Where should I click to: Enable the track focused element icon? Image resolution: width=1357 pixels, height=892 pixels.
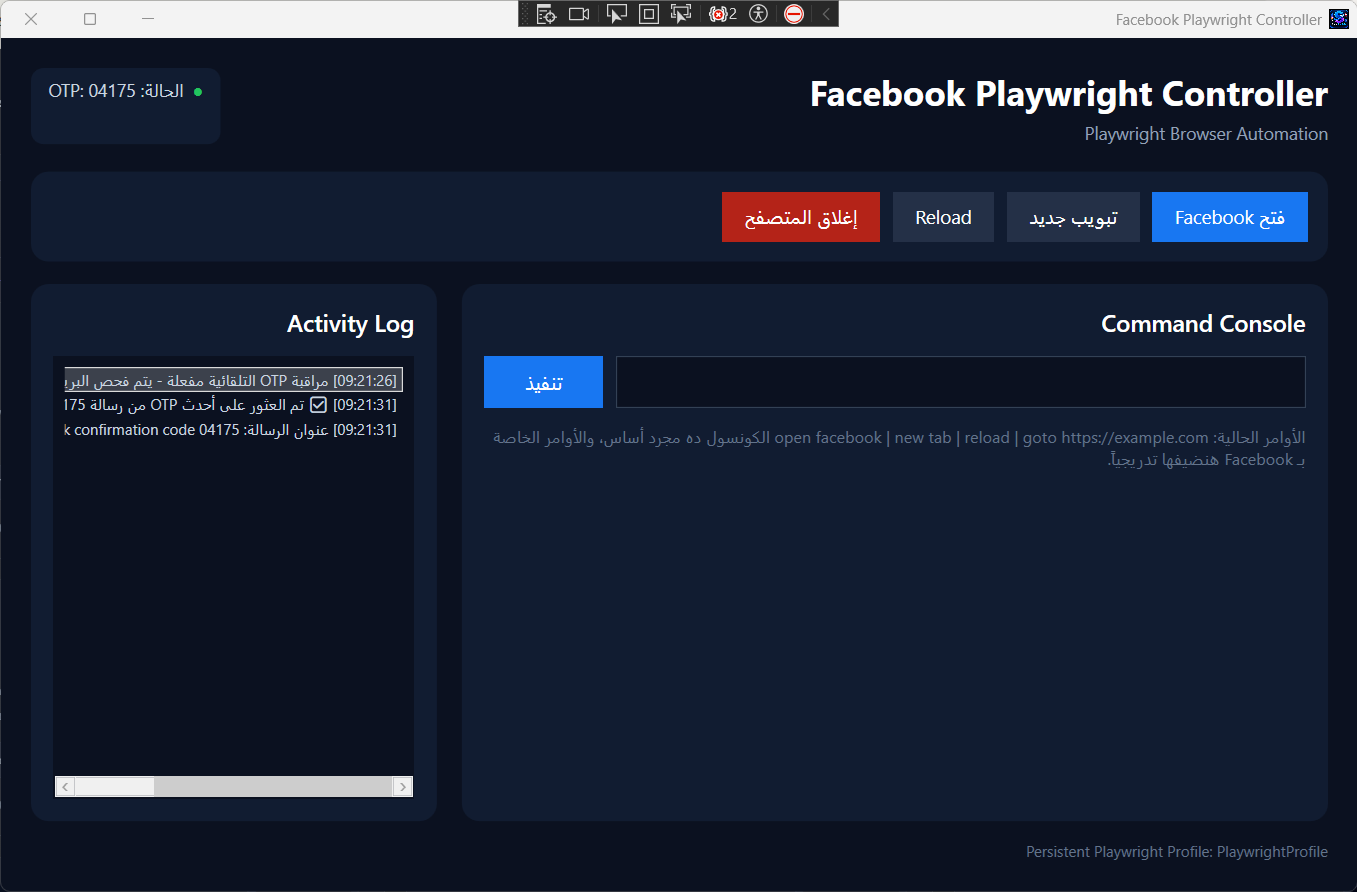(x=681, y=14)
